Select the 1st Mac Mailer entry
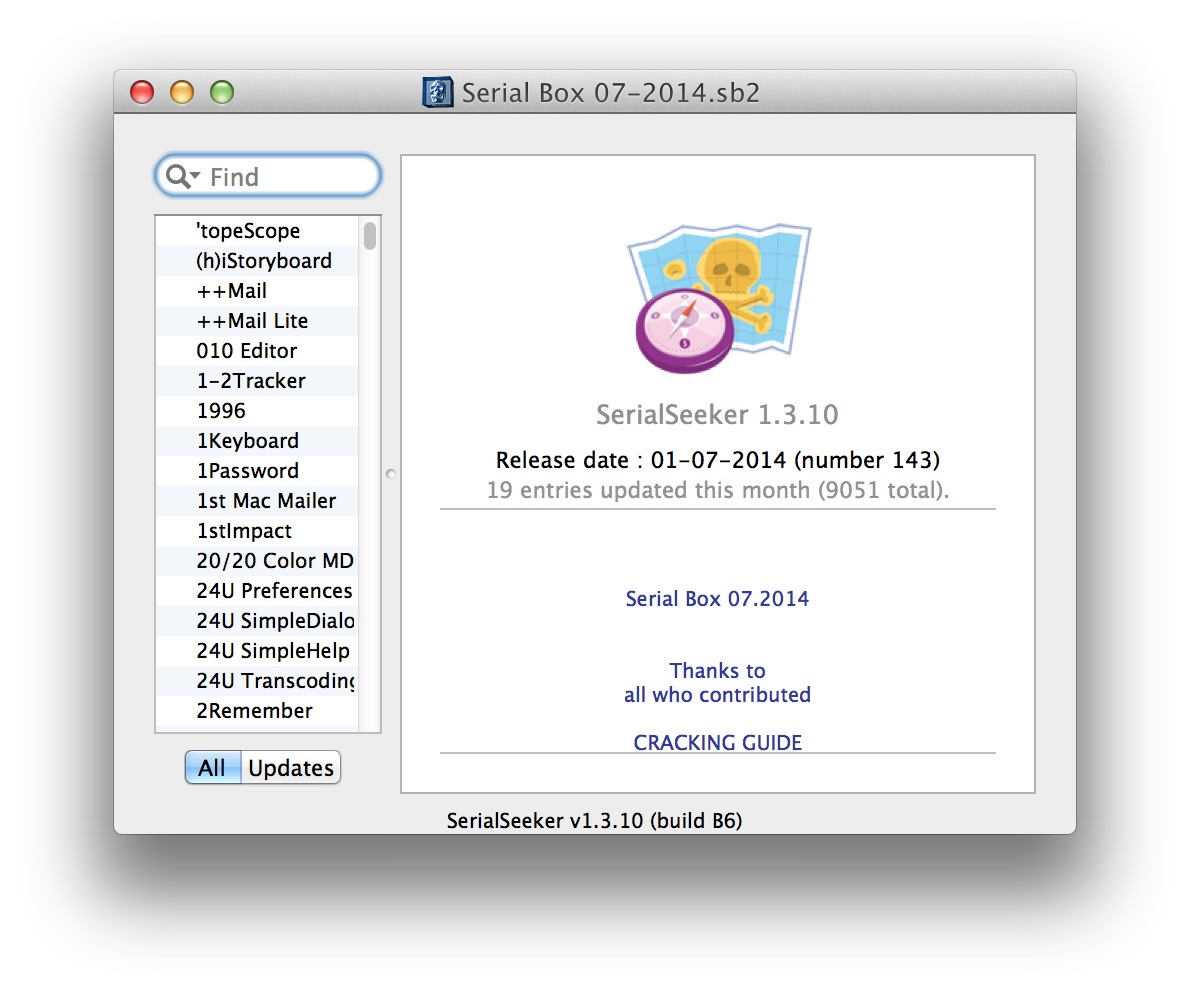1190x992 pixels. point(257,501)
